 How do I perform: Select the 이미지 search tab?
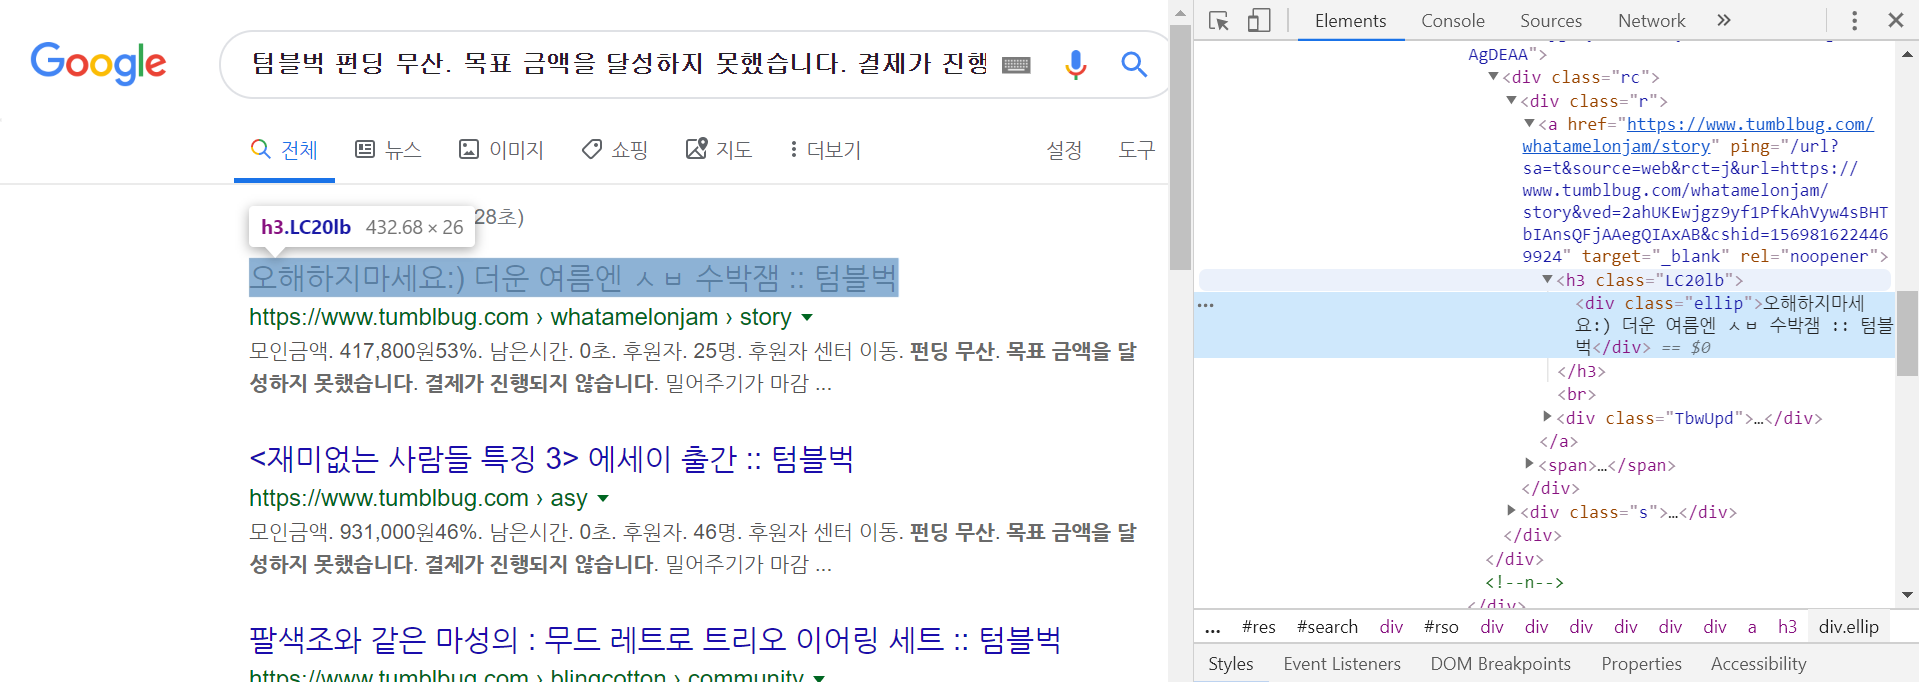501,150
